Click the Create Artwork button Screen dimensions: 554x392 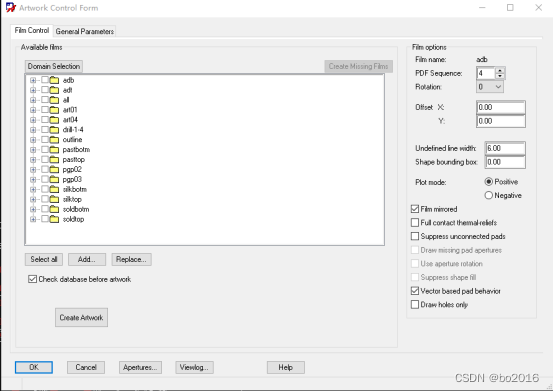pyautogui.click(x=81, y=317)
